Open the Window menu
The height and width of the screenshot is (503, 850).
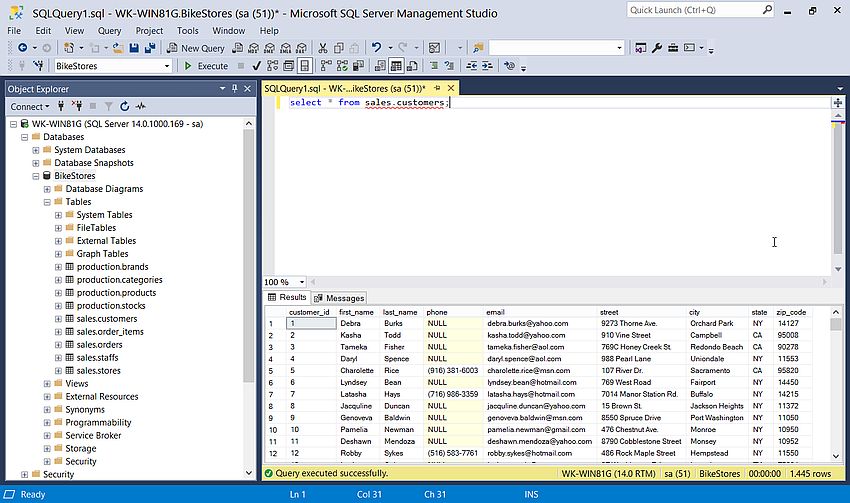(228, 31)
